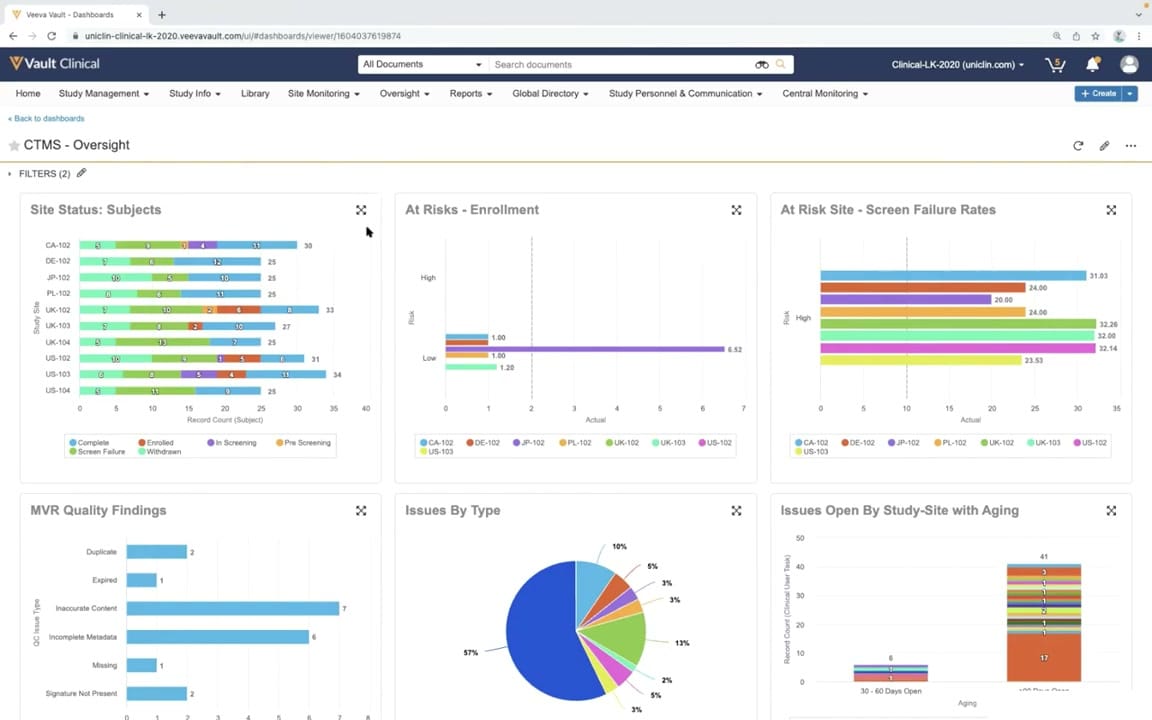Click the Inaccurate Content bar in MVR chart
Viewport: 1152px width, 720px height.
point(232,608)
